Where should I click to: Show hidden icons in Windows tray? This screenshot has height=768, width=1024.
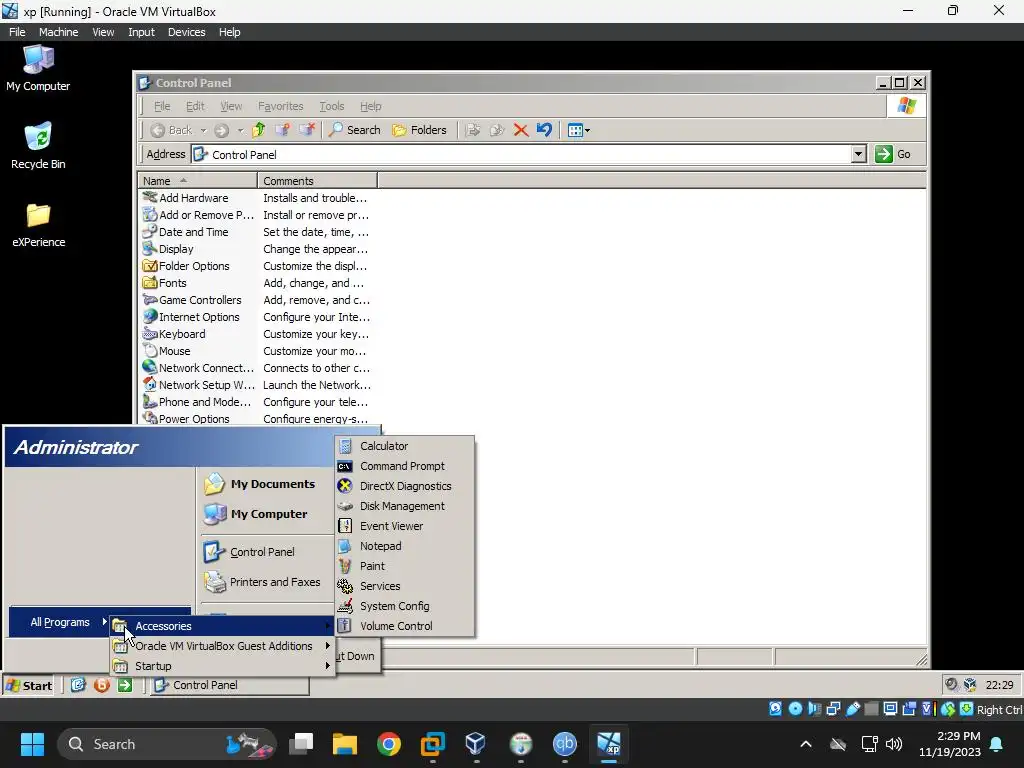(806, 744)
